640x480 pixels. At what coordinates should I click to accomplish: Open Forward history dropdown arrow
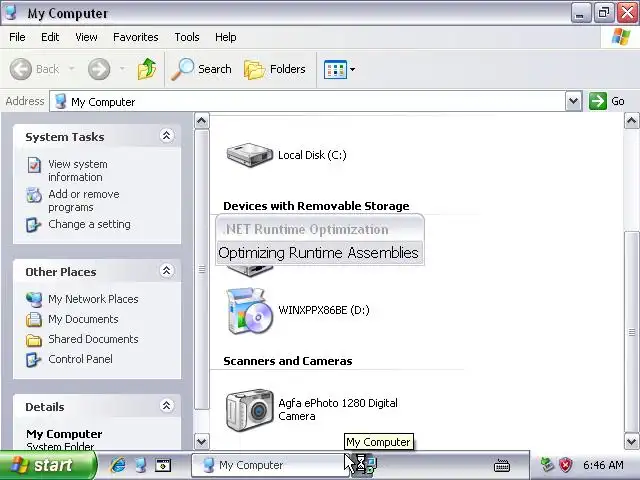tap(122, 69)
